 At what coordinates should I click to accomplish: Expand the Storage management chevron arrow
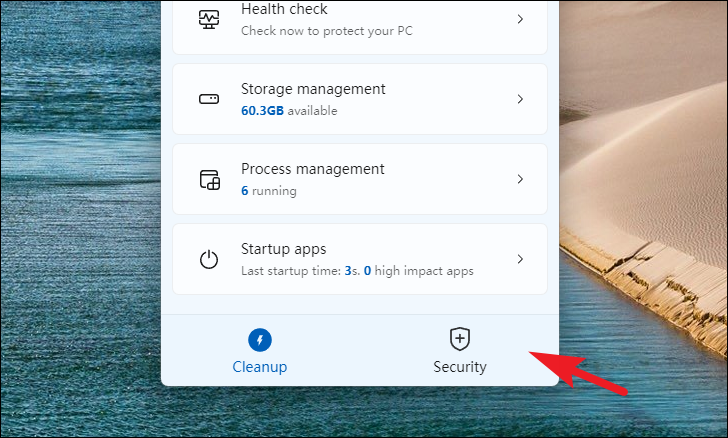(x=520, y=99)
